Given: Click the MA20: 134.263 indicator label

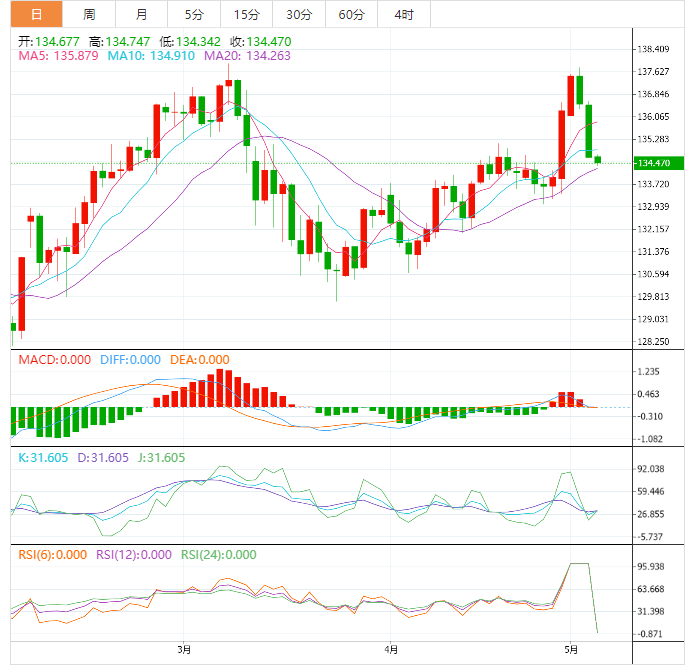Looking at the screenshot, I should [247, 56].
